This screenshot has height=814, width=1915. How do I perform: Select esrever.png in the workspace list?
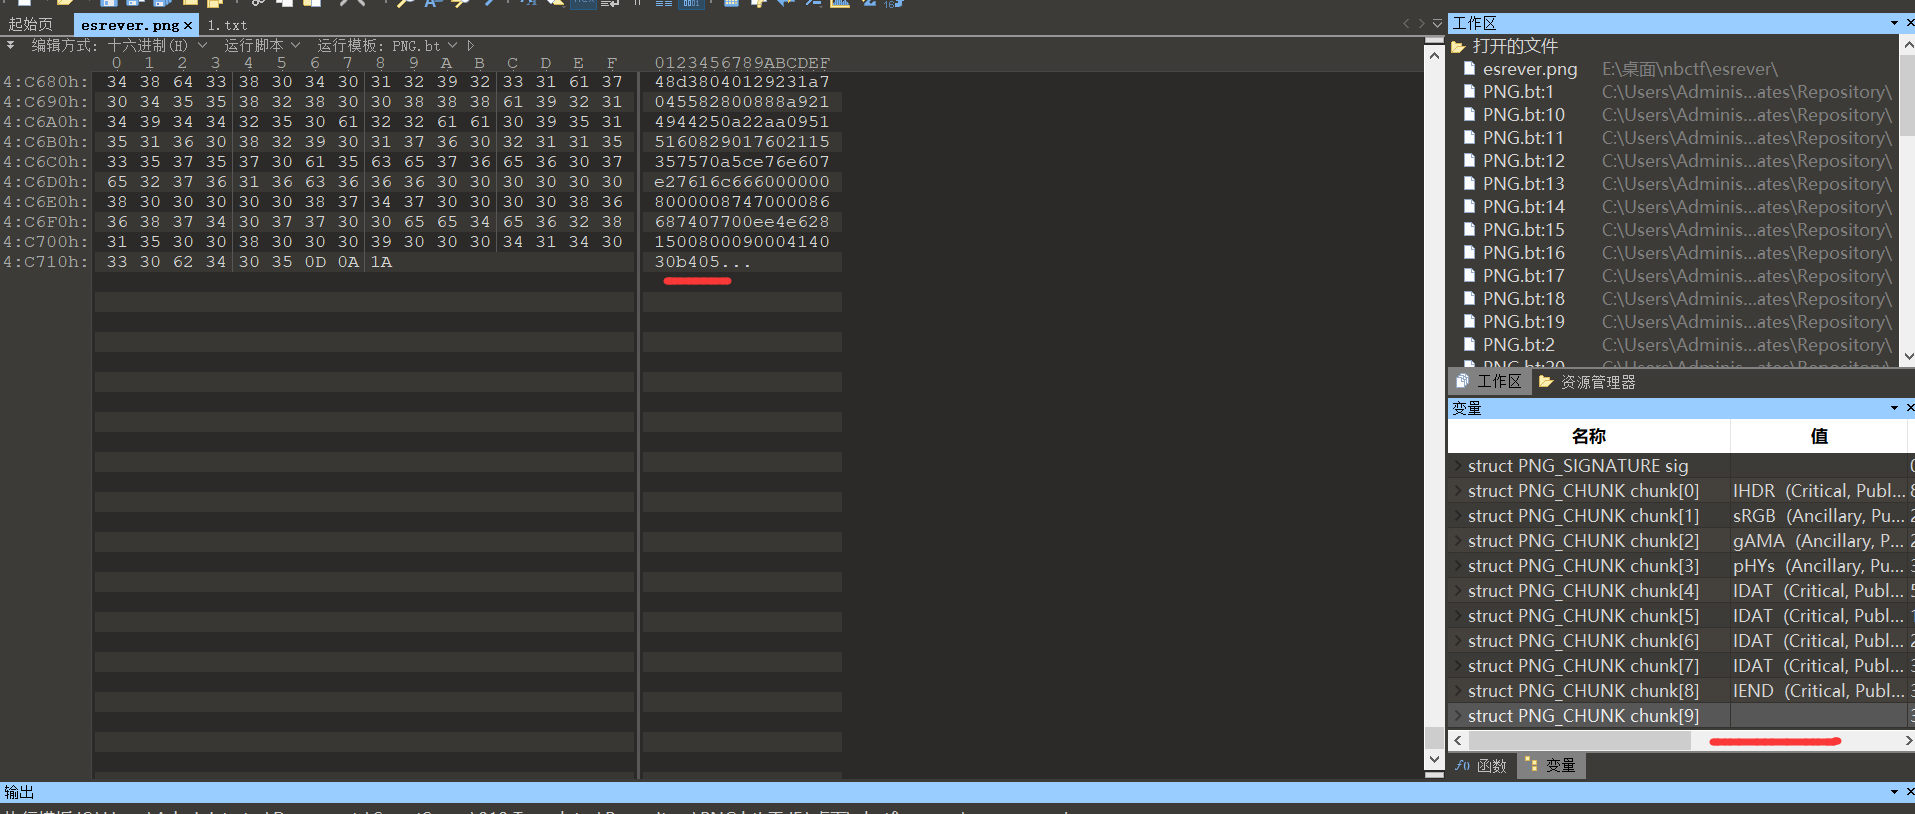tap(1530, 69)
